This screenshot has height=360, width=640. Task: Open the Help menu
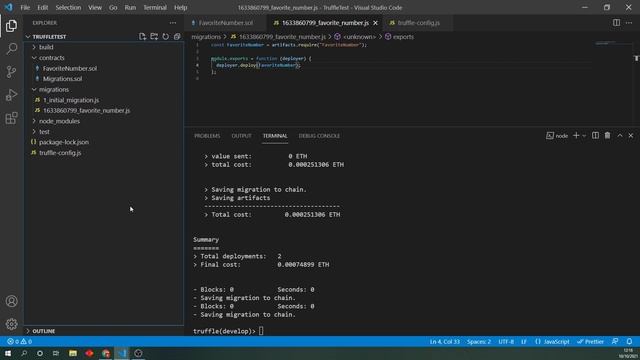coord(180,7)
